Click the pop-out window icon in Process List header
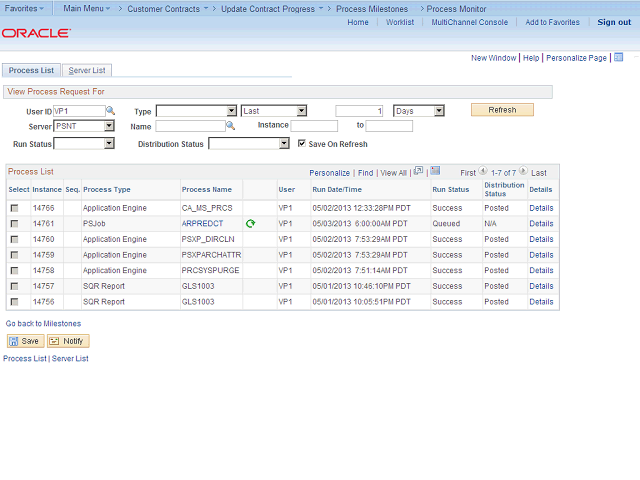The height and width of the screenshot is (480, 640). coord(418,172)
